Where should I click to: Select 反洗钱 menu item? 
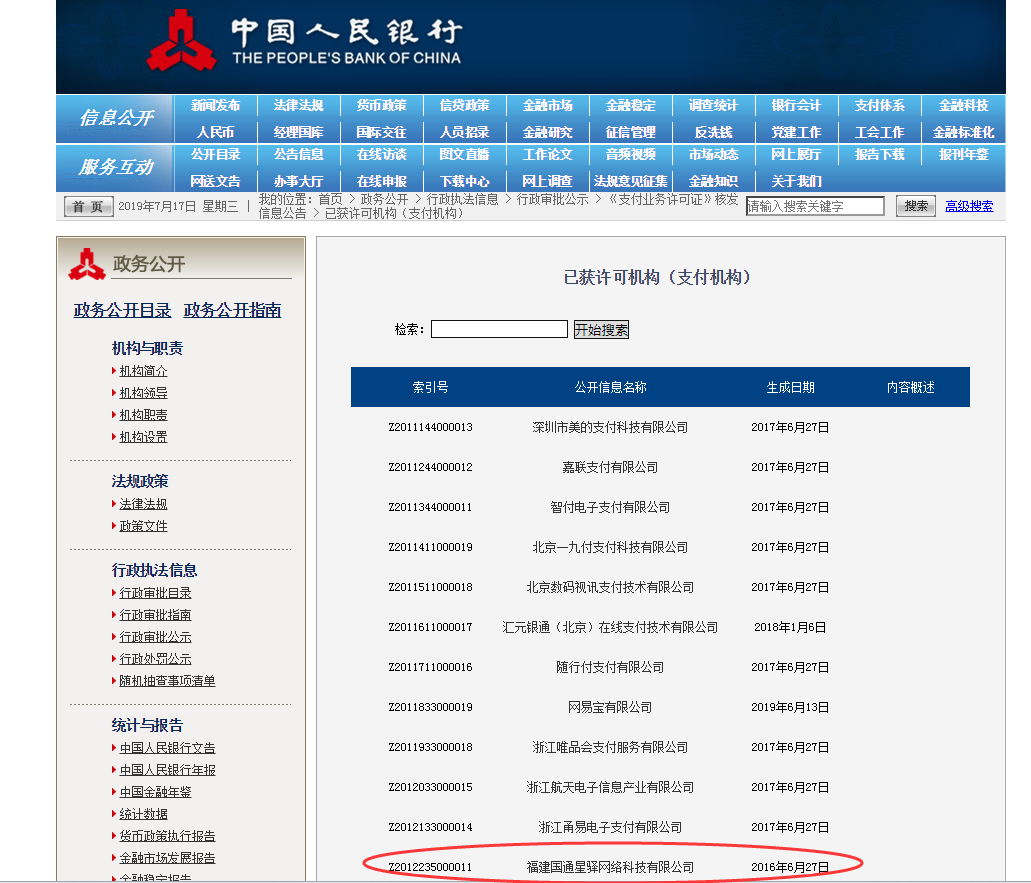point(713,132)
